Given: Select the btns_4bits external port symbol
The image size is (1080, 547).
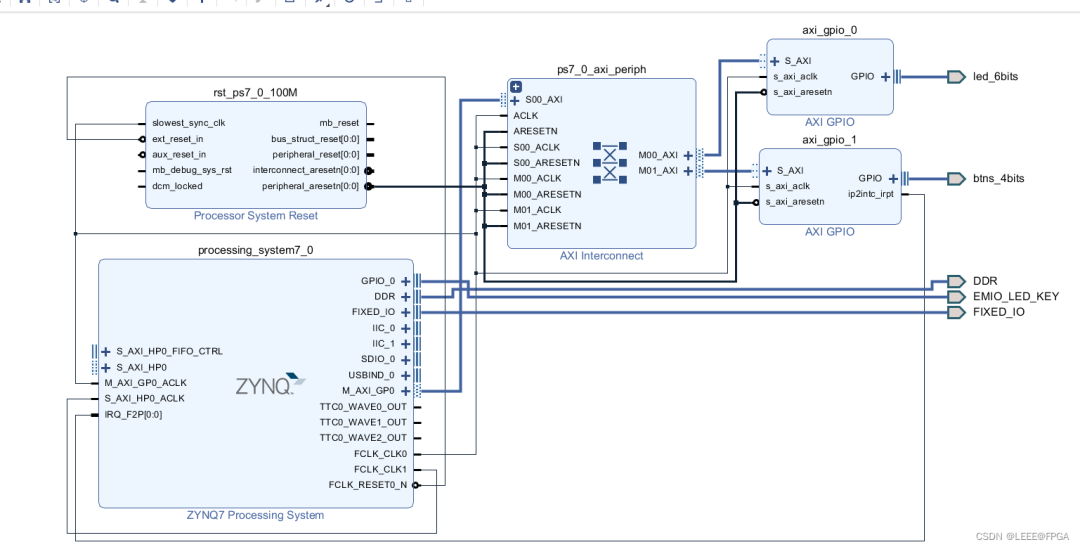Looking at the screenshot, I should [955, 178].
